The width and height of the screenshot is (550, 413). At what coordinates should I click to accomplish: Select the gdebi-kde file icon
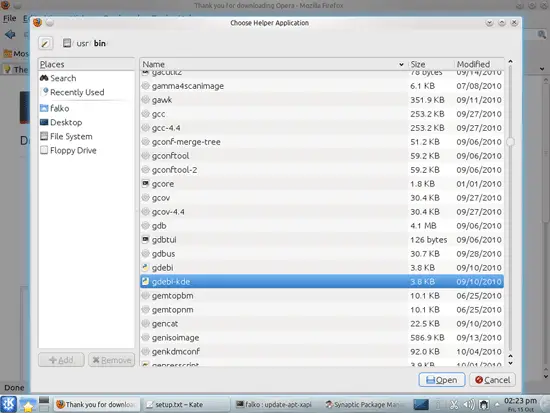(x=145, y=281)
